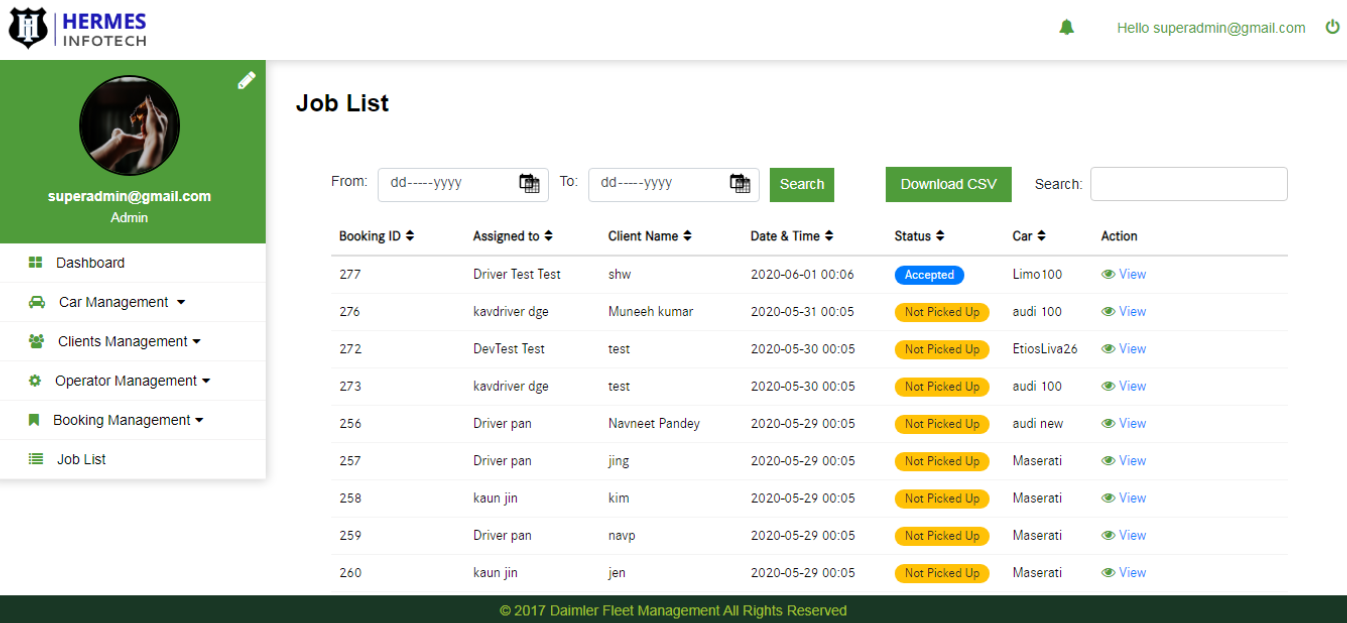
Task: Click the Hello superadmin@gmail.com text
Action: pyautogui.click(x=1211, y=28)
